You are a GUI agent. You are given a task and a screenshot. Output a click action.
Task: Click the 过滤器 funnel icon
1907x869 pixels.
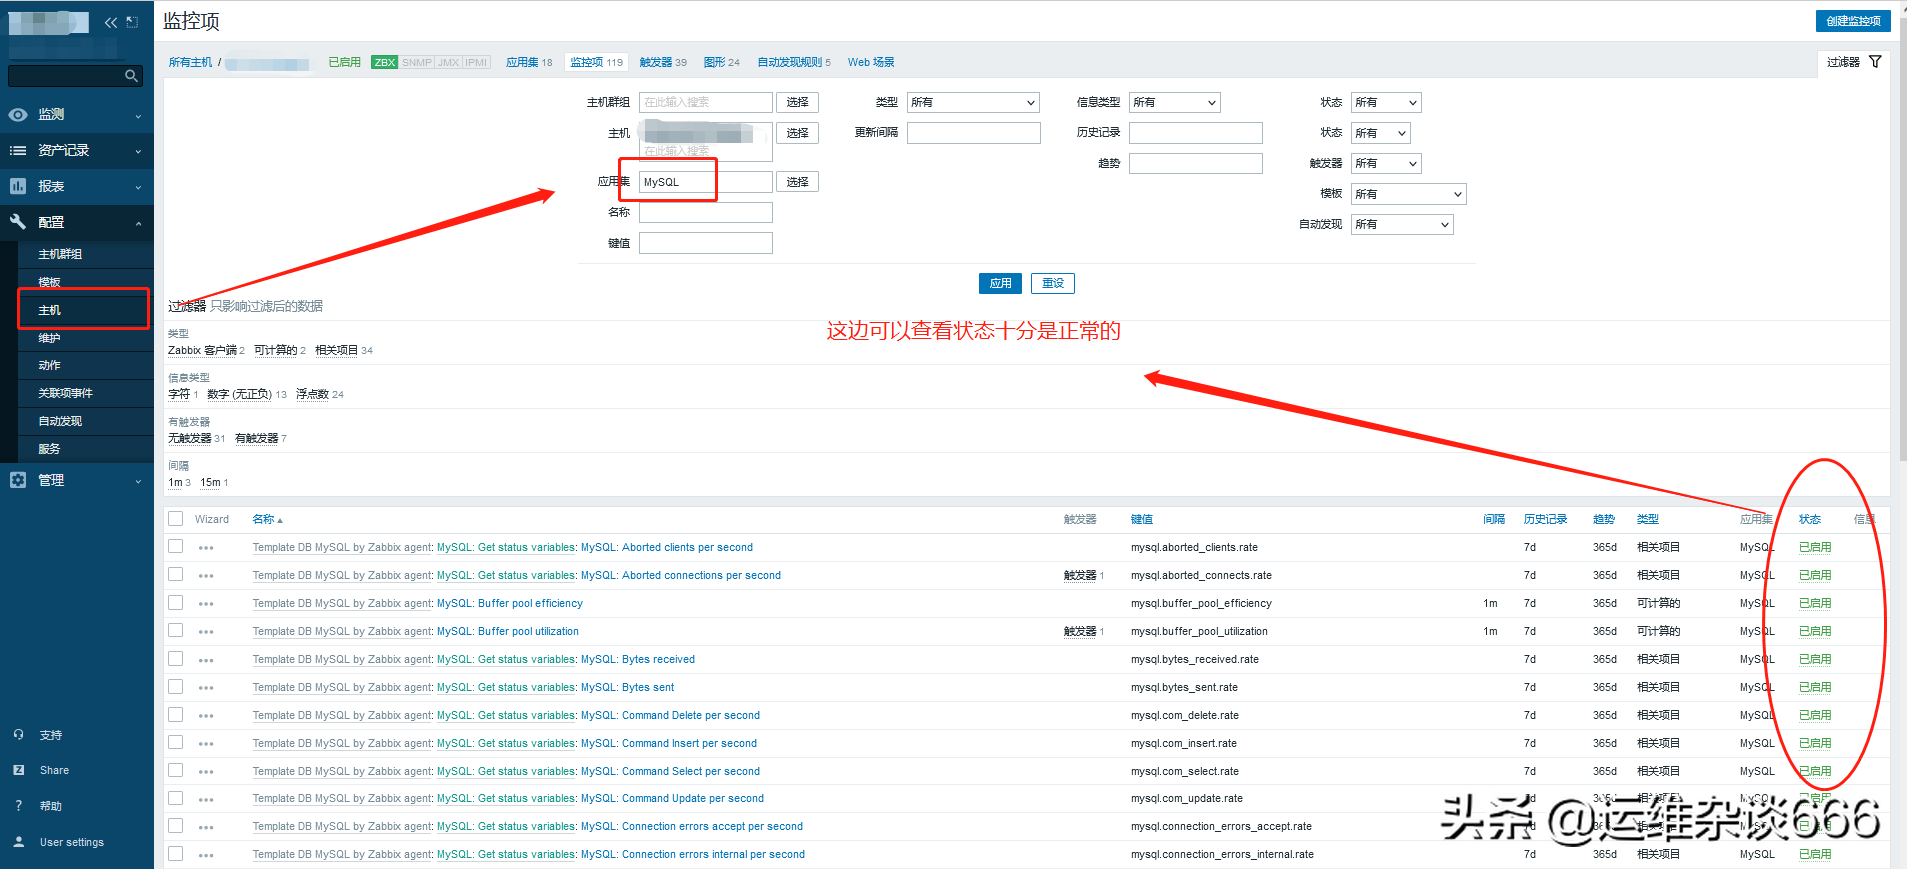coord(1875,62)
